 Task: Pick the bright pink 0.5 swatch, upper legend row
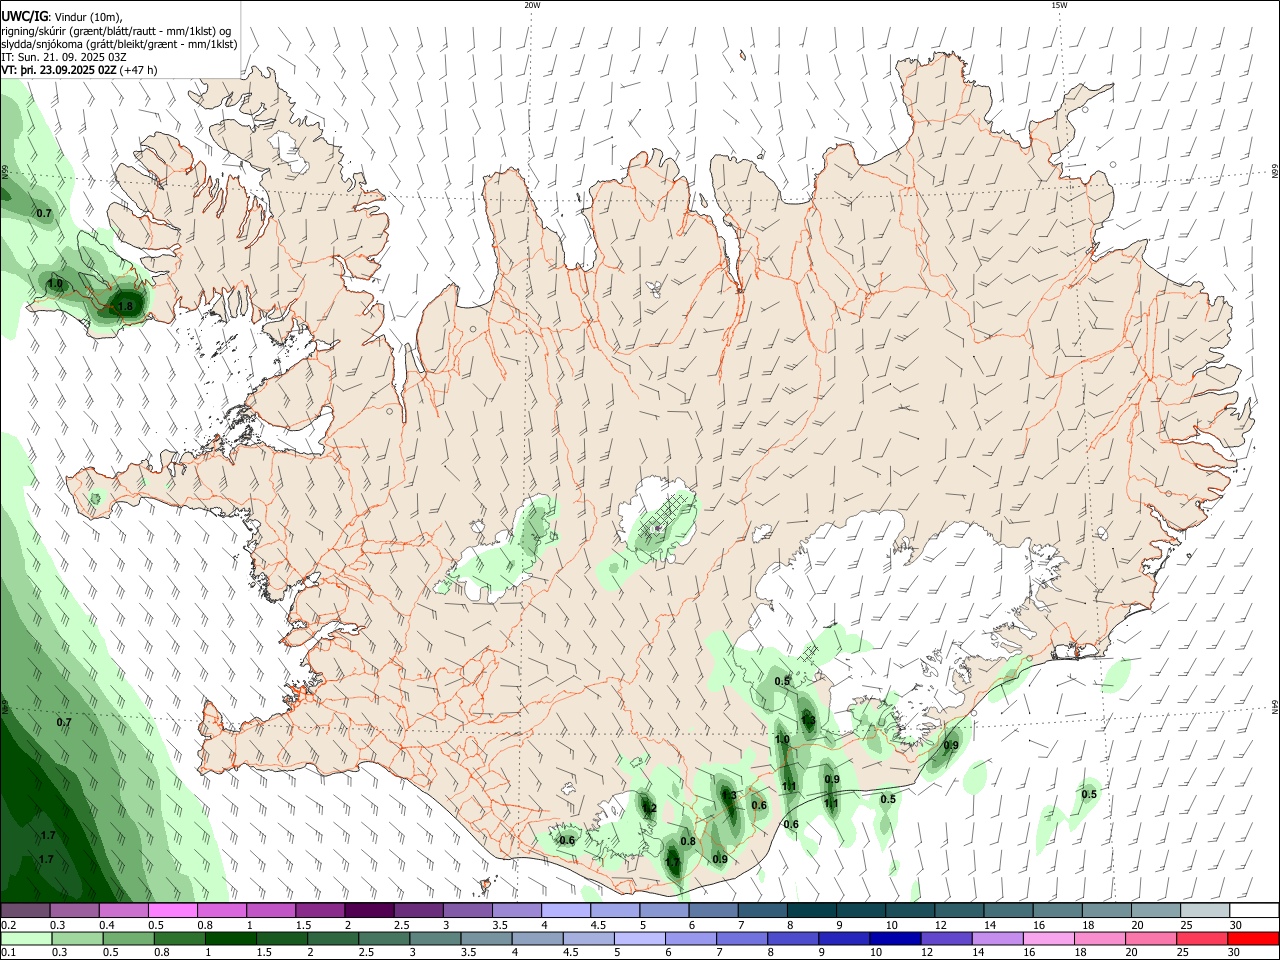pos(172,911)
